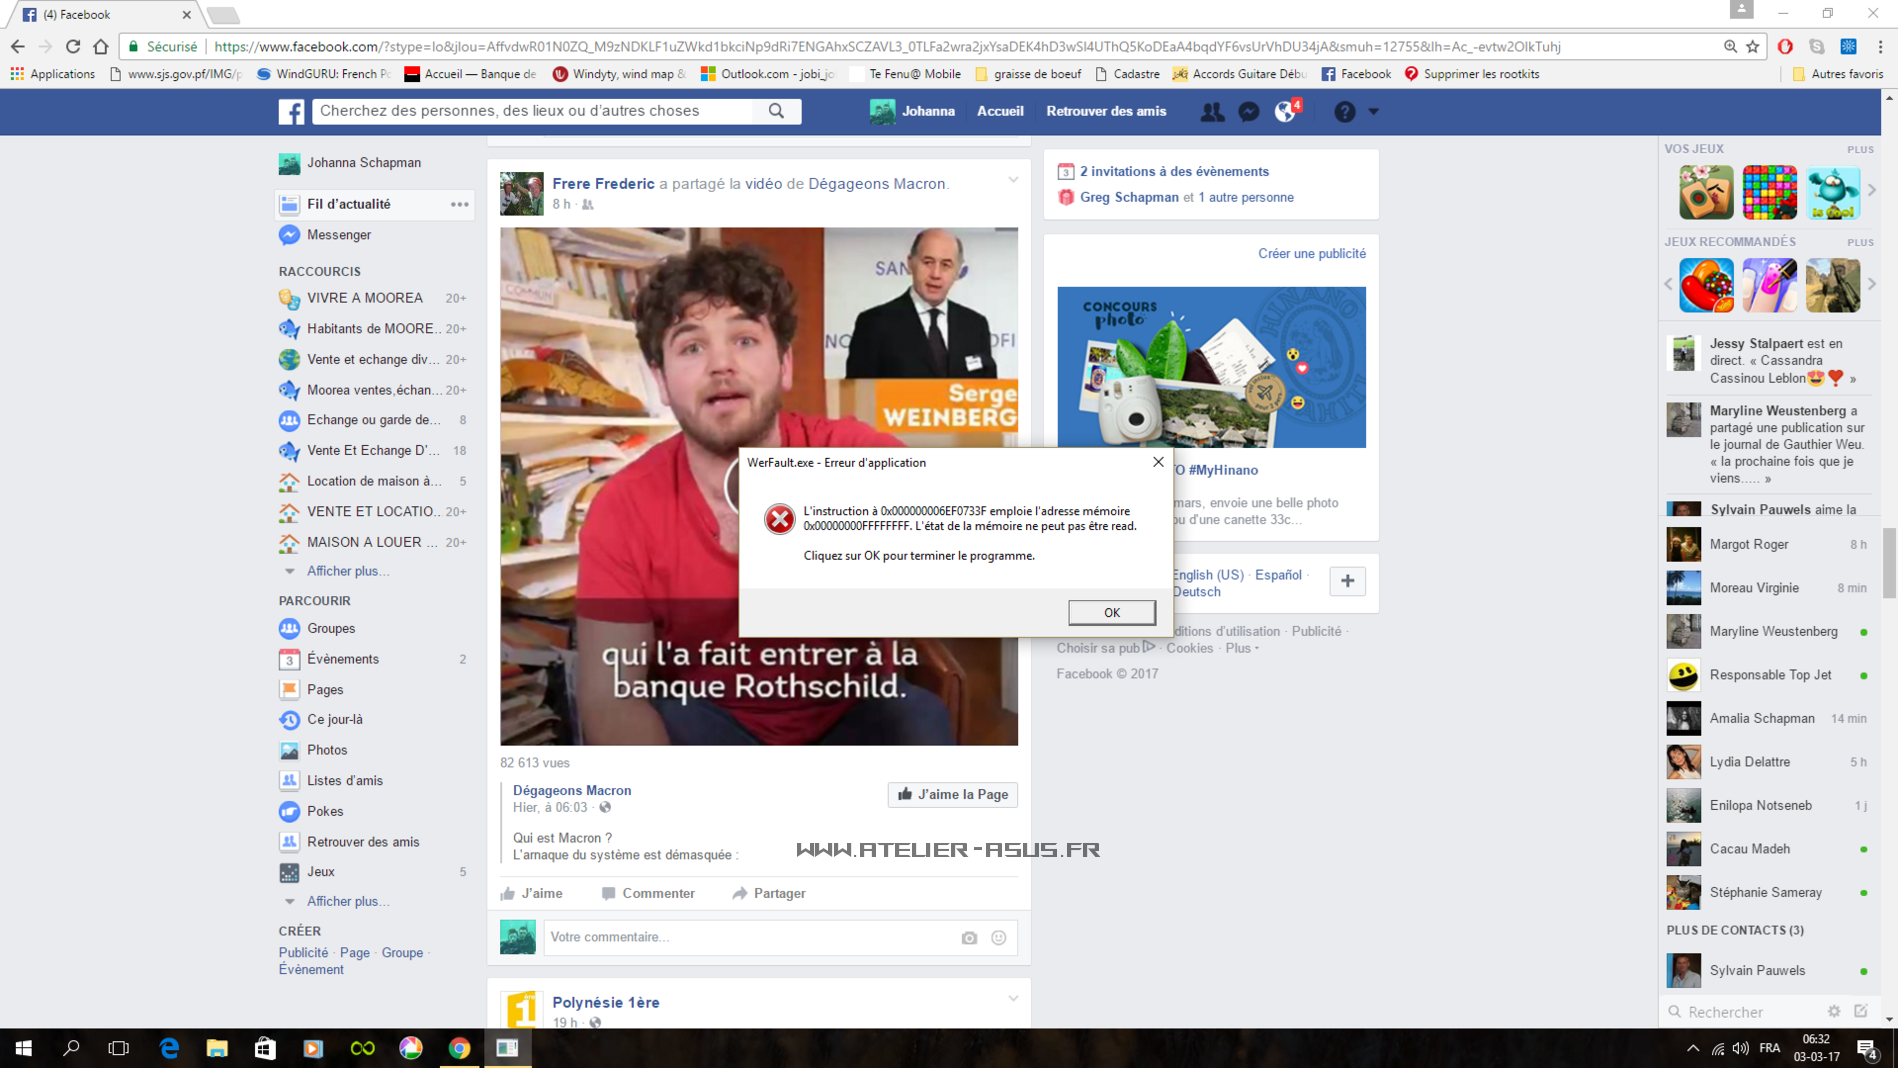The width and height of the screenshot is (1898, 1068).
Task: Click the Facebook search magnifier icon
Action: tap(776, 111)
